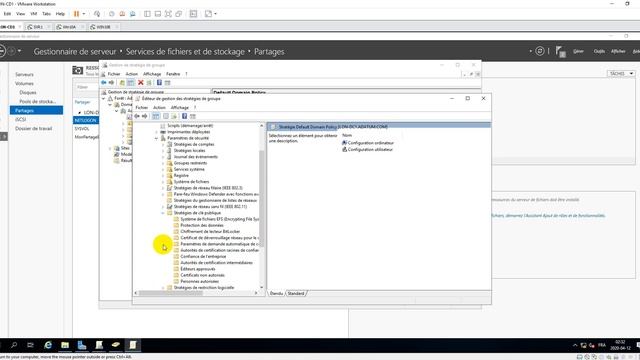Click the snapshot manager icon in VMware toolbar

coord(133,14)
